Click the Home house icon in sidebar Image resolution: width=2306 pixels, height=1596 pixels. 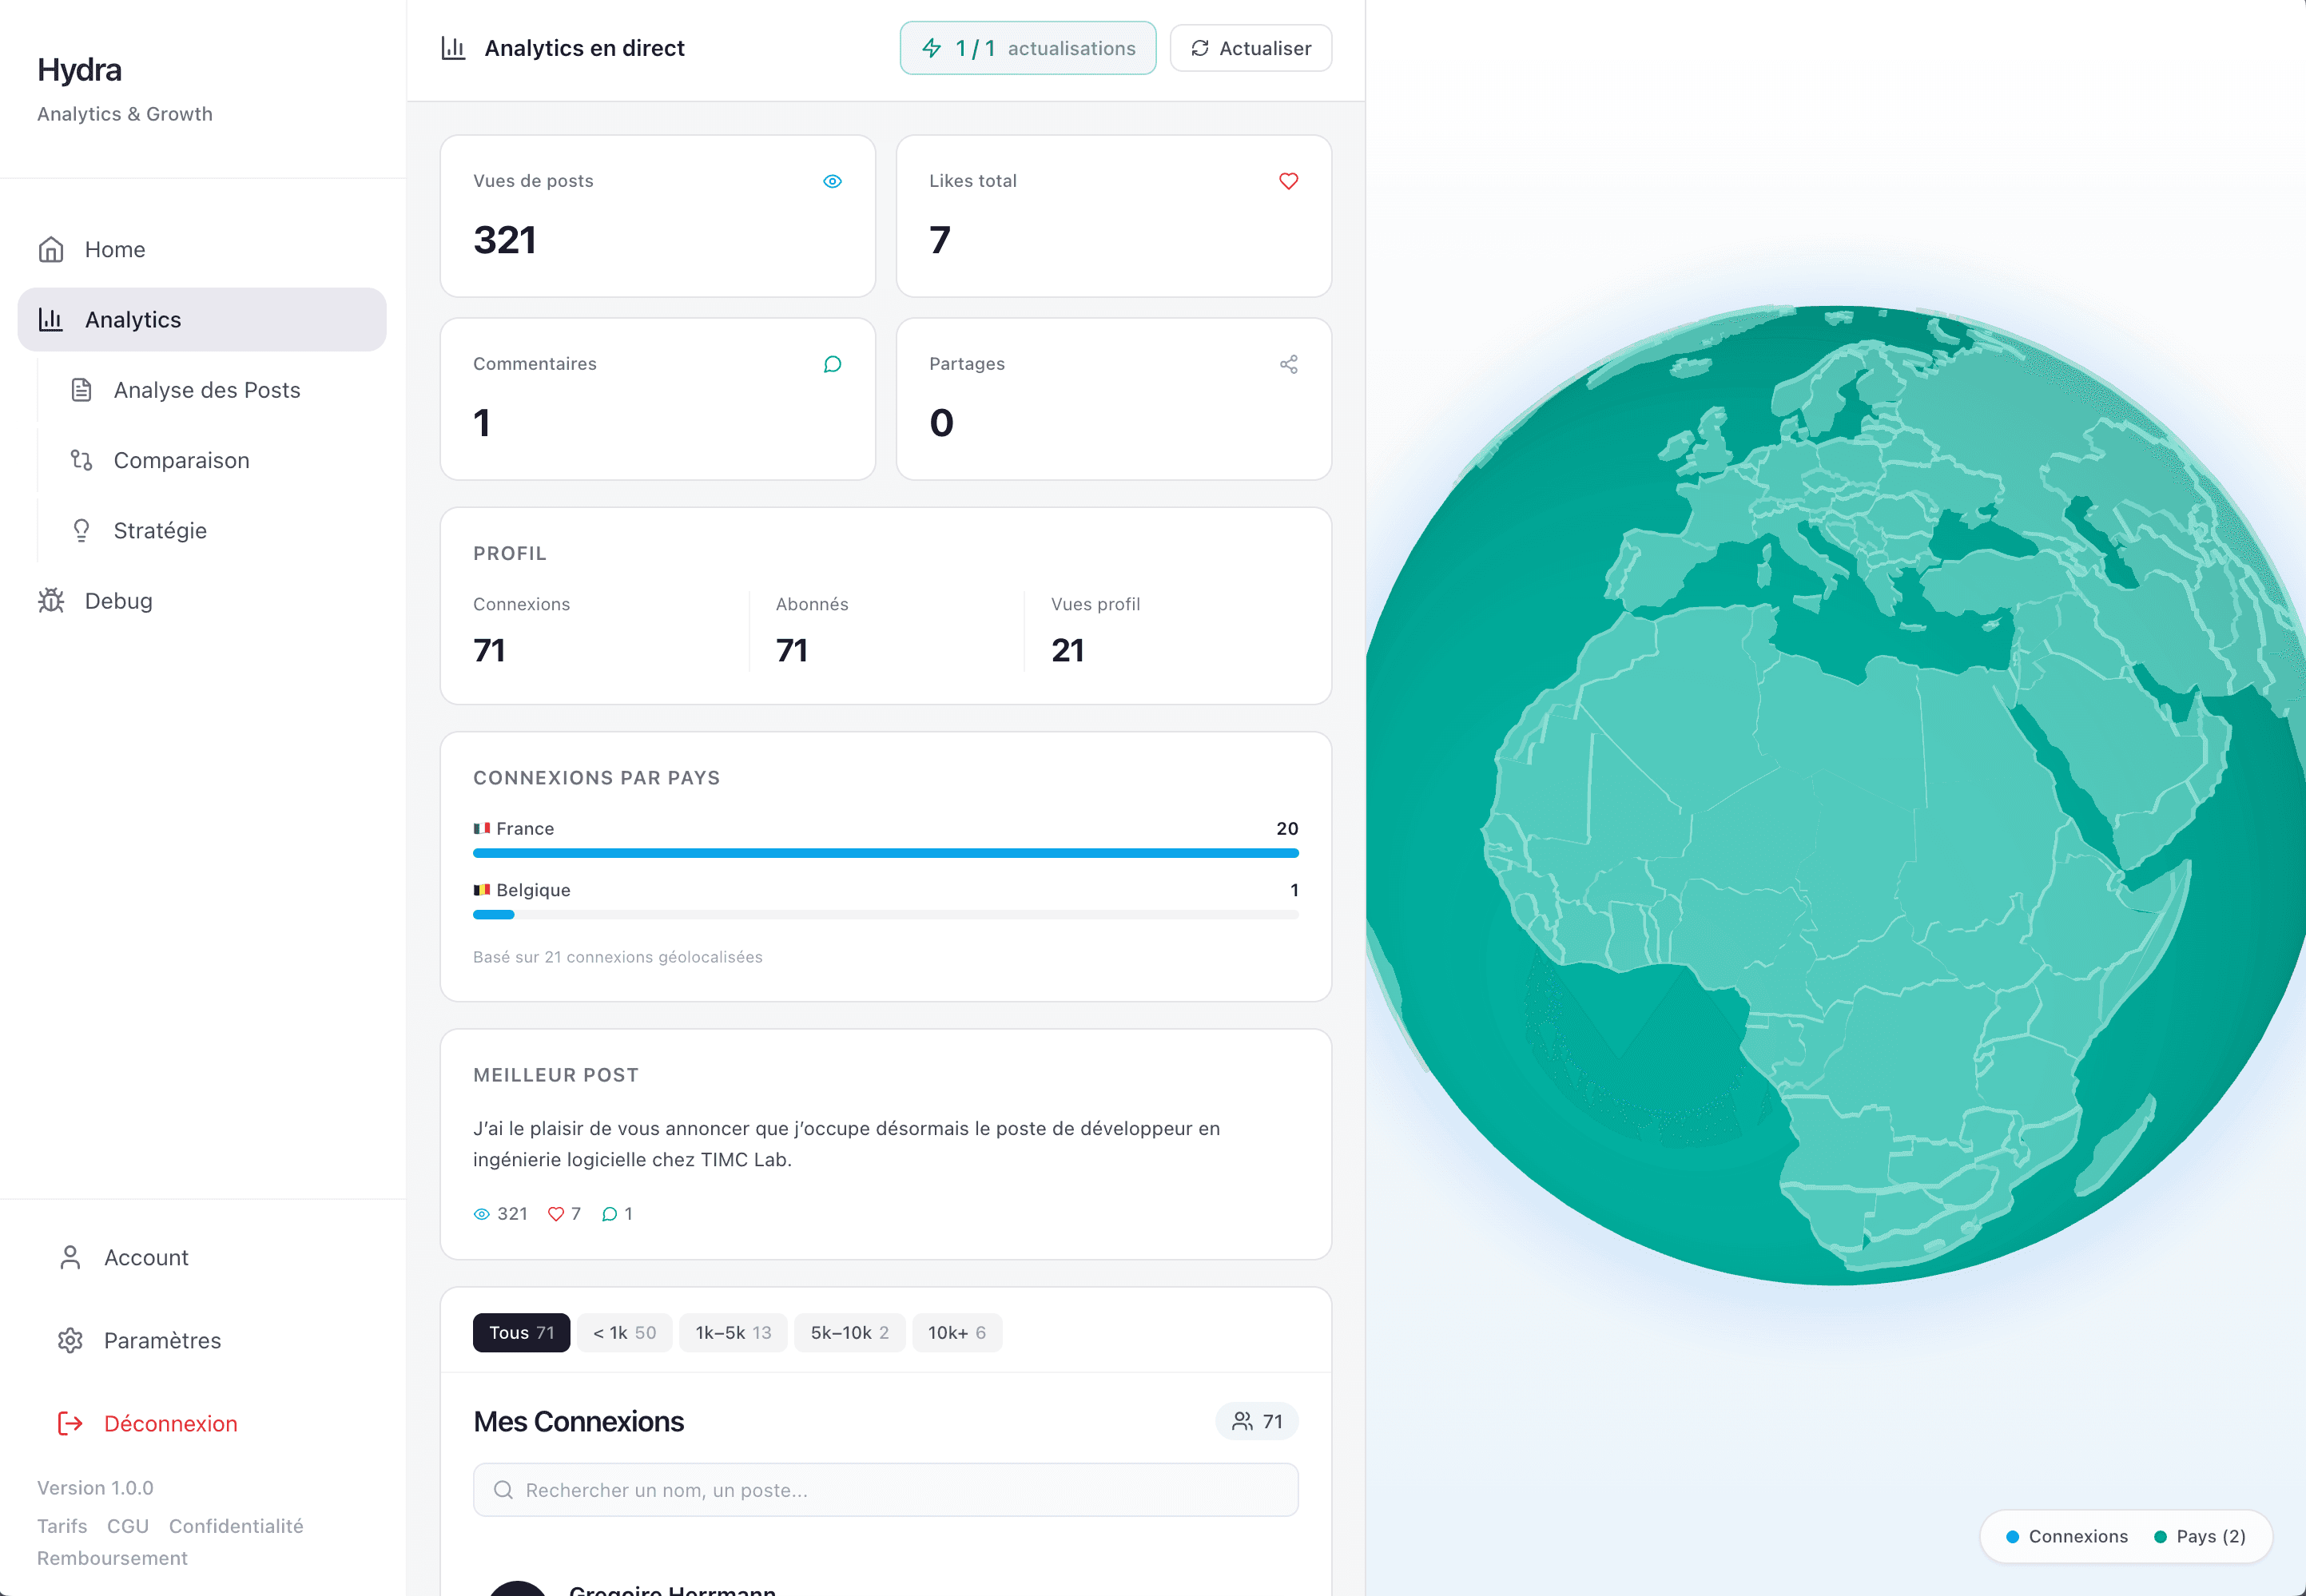(51, 249)
